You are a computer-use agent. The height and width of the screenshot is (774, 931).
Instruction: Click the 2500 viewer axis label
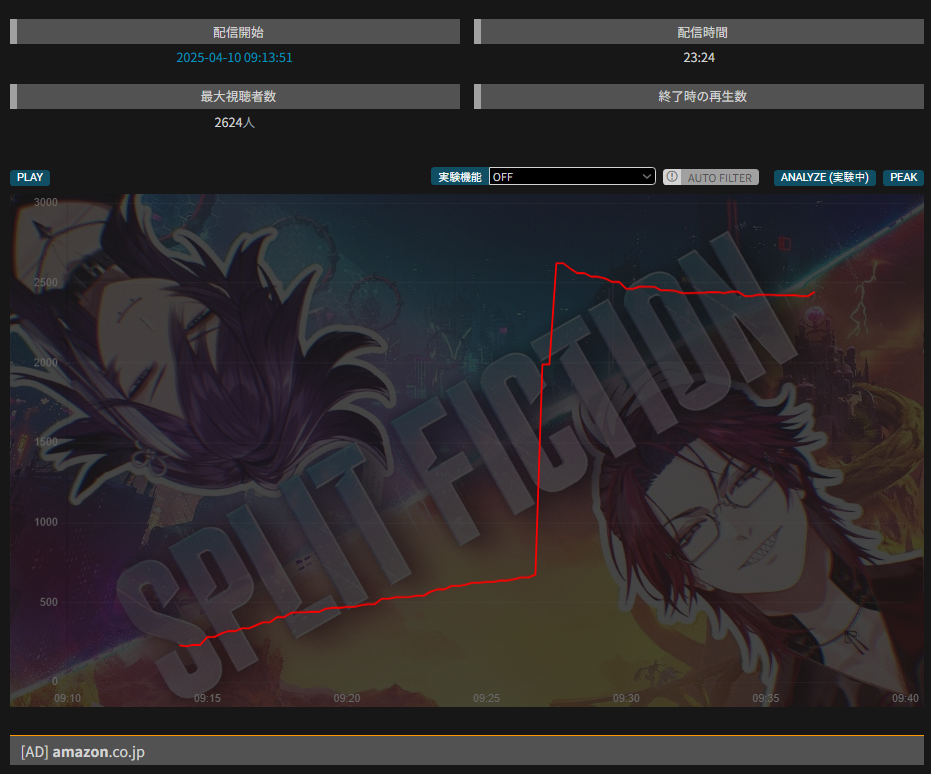[x=46, y=283]
